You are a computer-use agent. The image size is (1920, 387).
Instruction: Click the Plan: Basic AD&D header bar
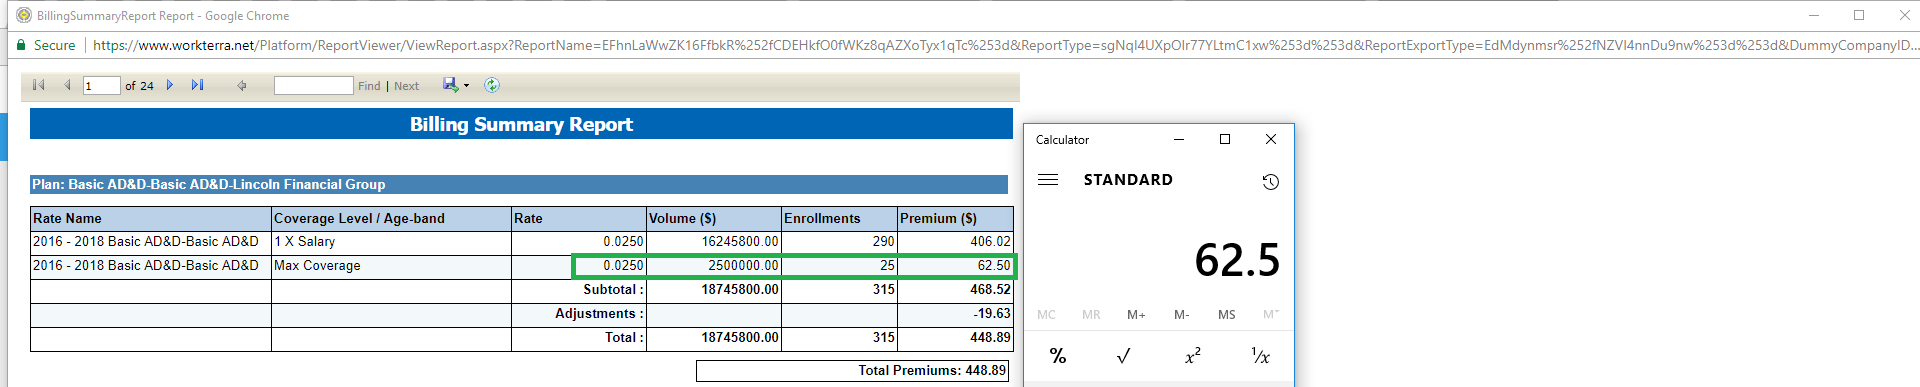pos(519,185)
